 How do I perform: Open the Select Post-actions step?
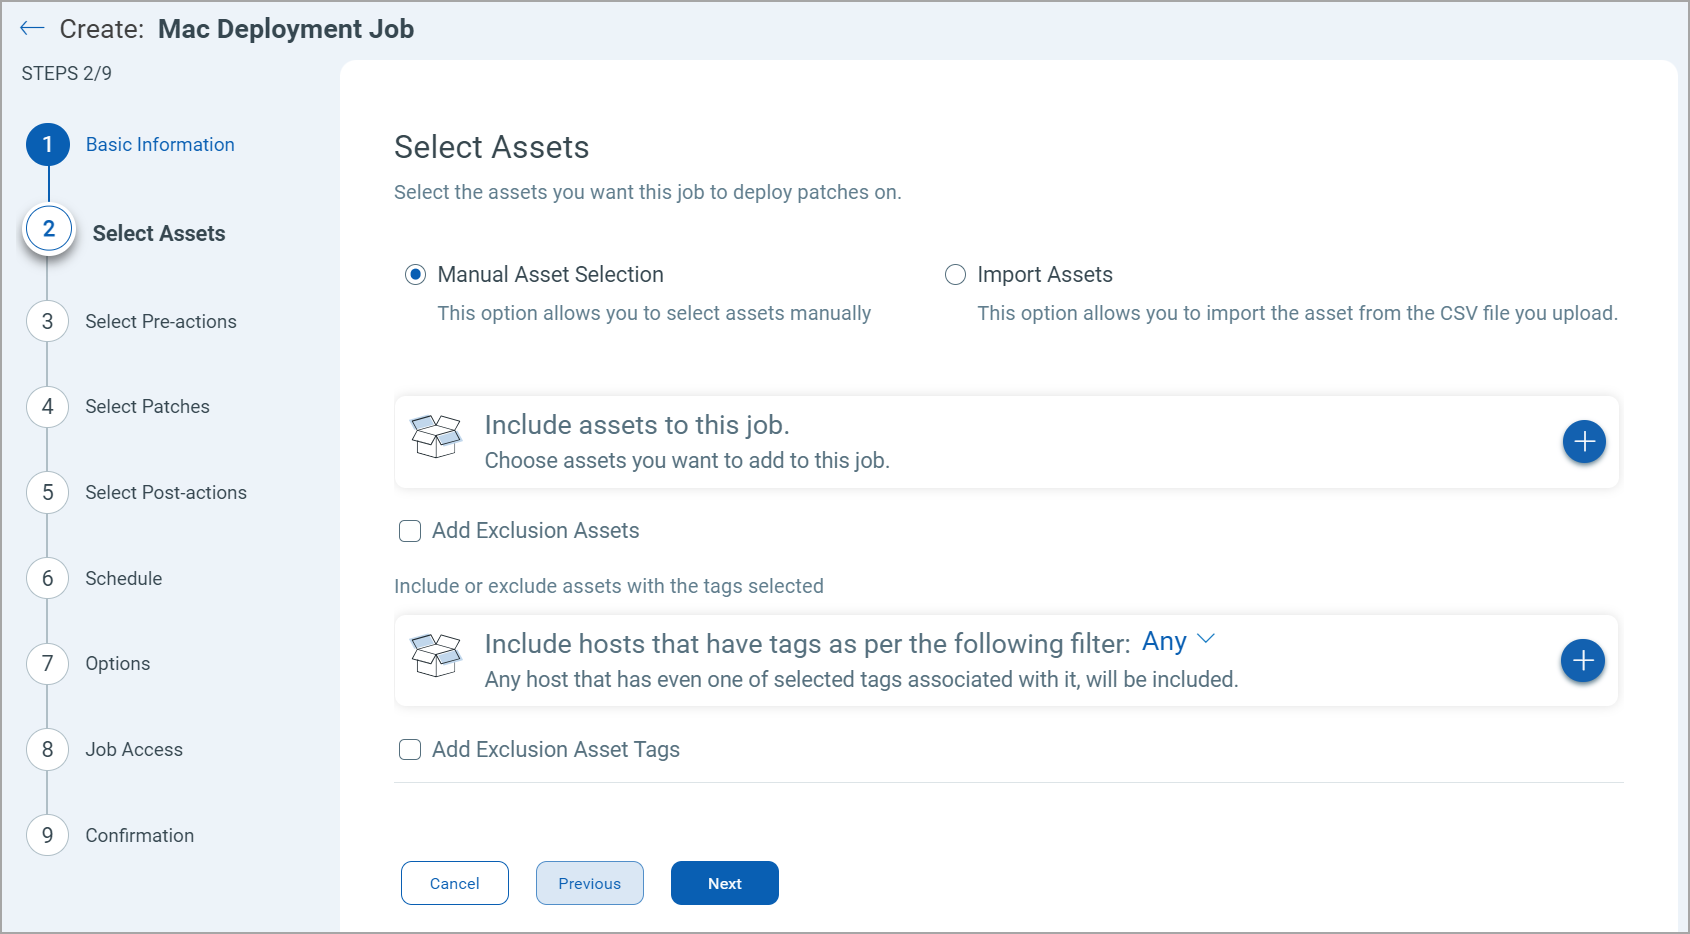(x=47, y=492)
